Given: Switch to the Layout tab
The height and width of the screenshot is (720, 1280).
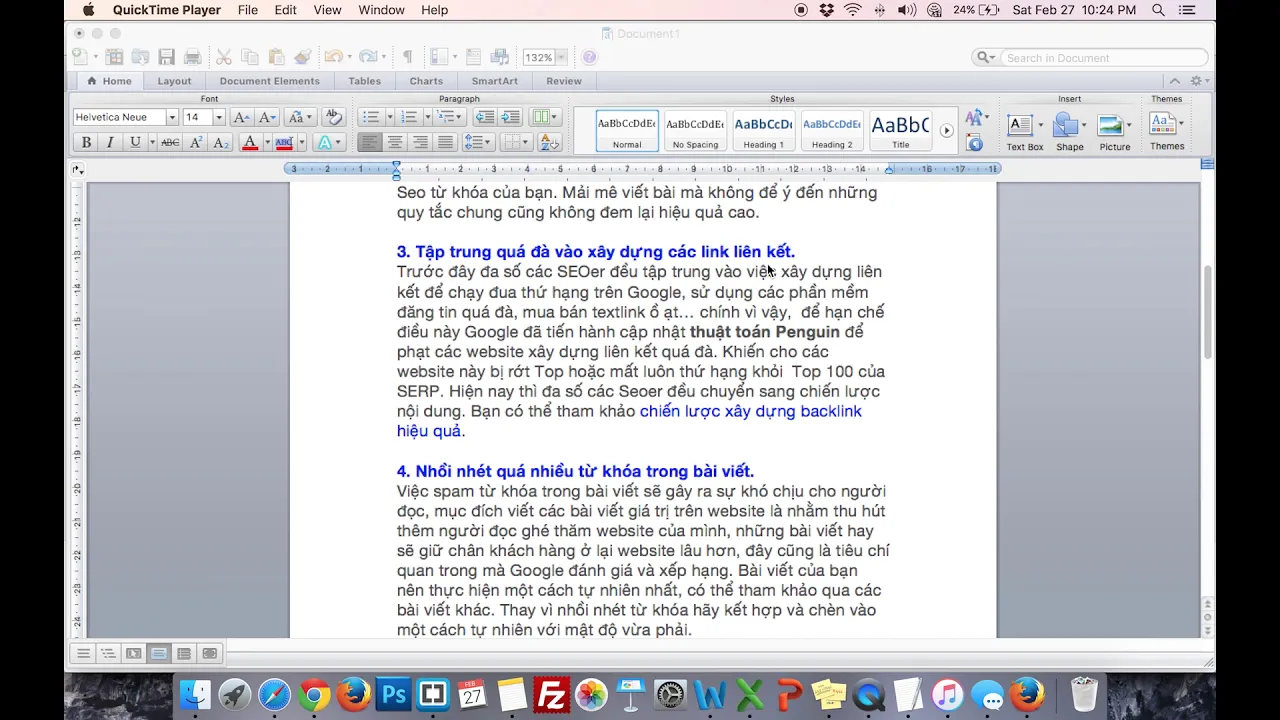Looking at the screenshot, I should tap(174, 81).
